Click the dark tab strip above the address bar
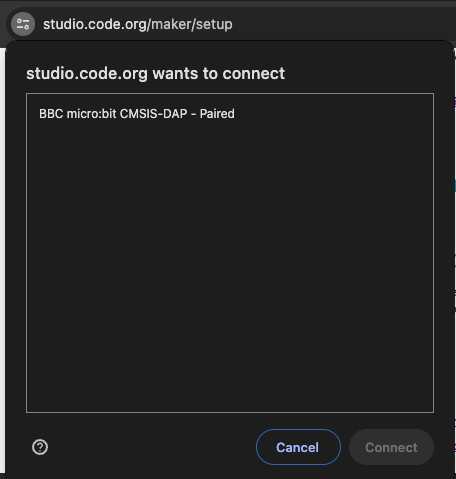This screenshot has height=479, width=456. 228,3
